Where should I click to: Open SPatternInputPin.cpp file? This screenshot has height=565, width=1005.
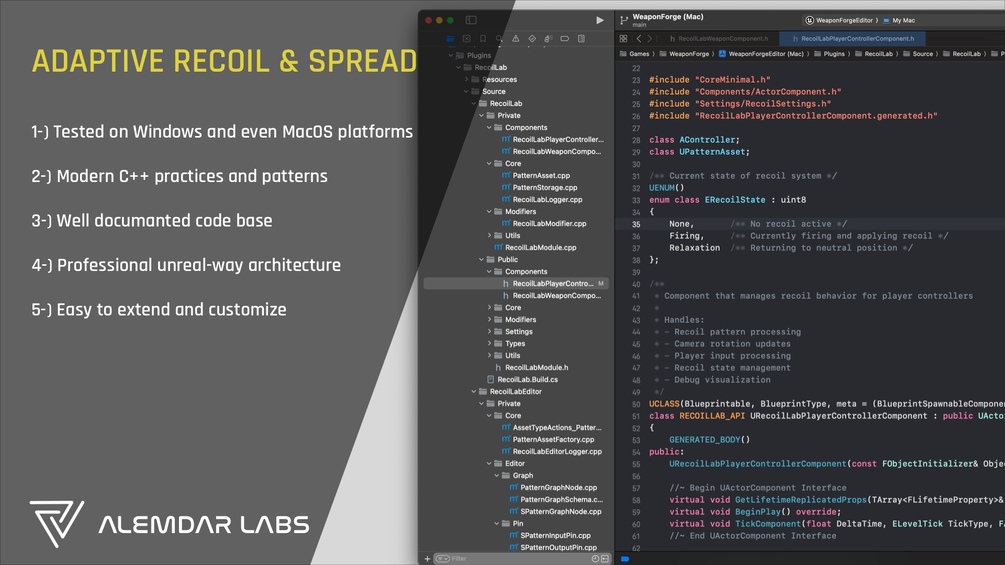point(555,536)
